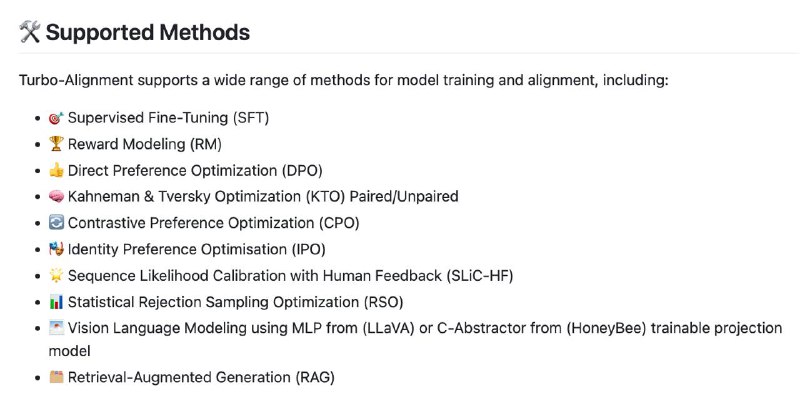Screen dimensions: 800x396
Task: Click the sparkle star emoji beside Sequence Likelihood
Action: tap(56, 276)
